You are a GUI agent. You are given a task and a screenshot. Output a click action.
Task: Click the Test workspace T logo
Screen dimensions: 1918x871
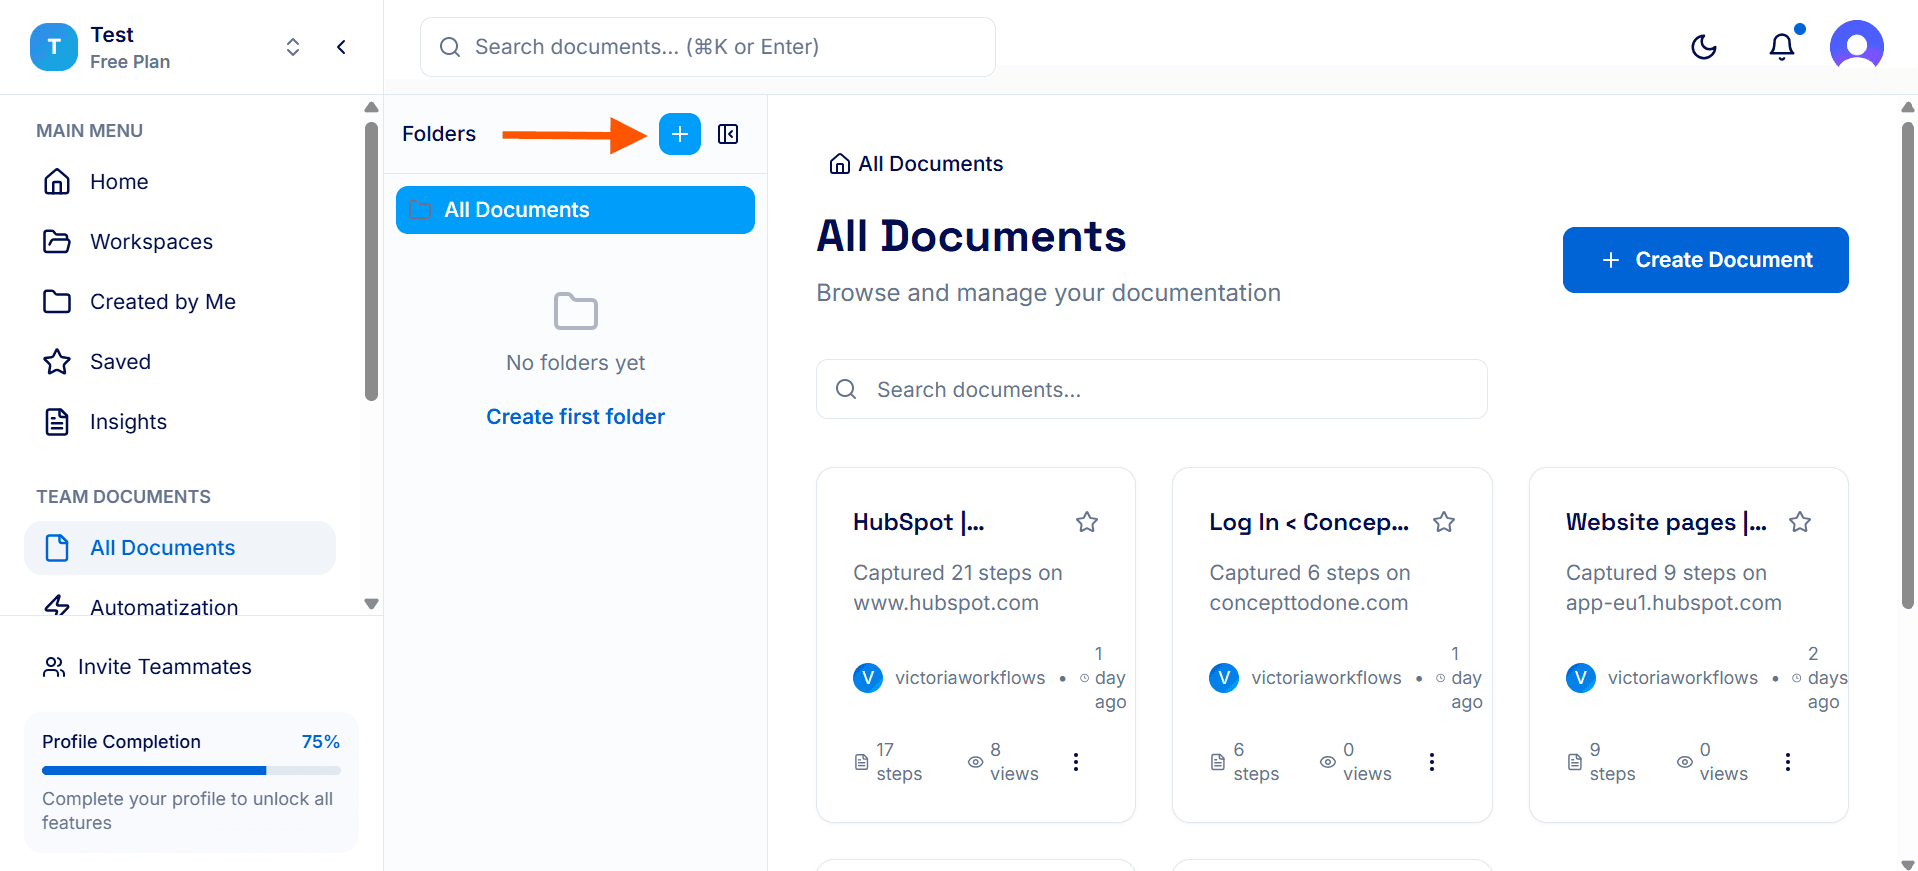click(x=54, y=47)
